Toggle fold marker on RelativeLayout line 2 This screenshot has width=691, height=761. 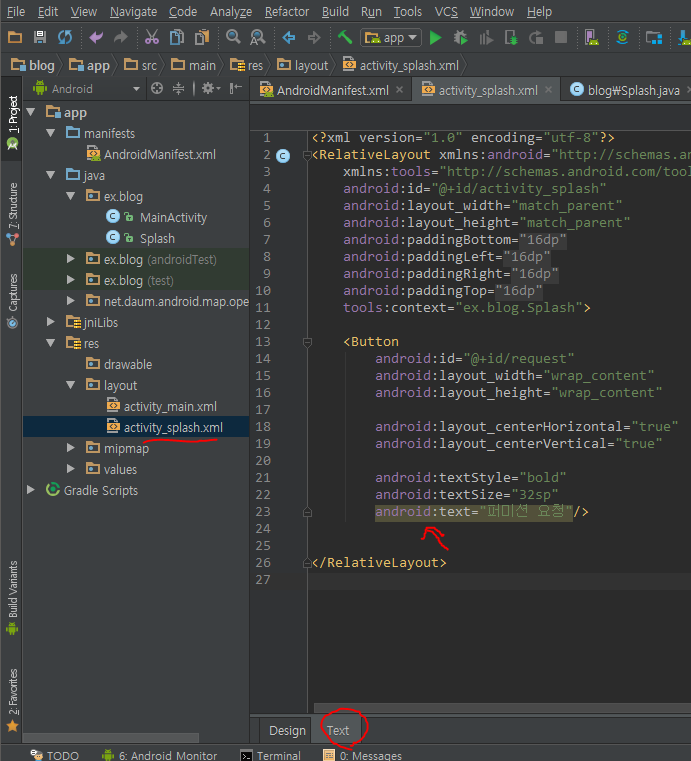point(307,156)
